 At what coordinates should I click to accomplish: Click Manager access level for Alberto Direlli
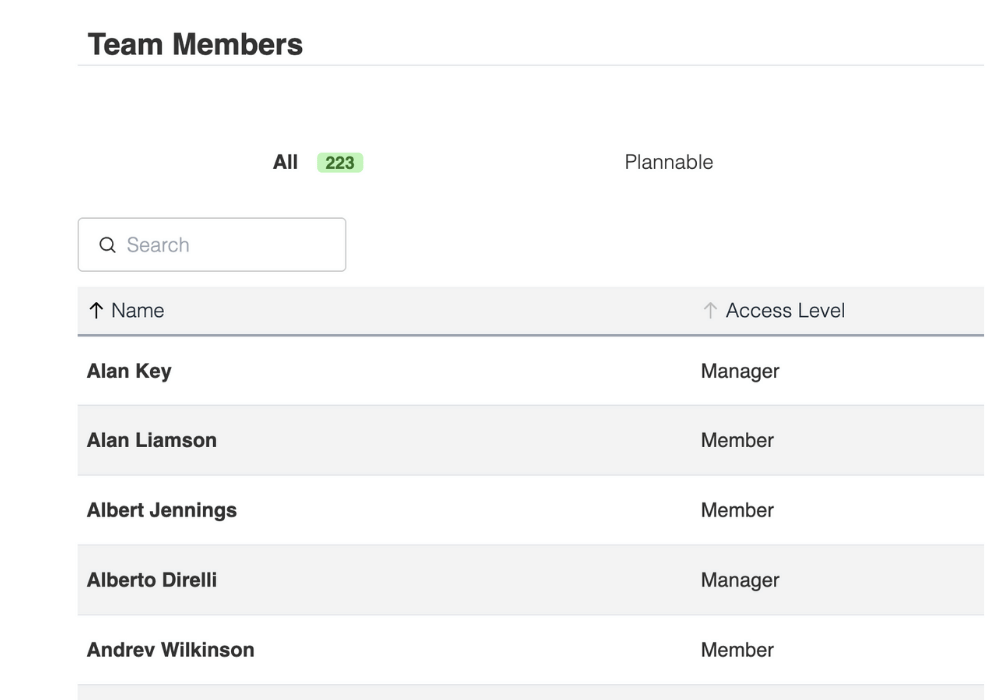[740, 580]
